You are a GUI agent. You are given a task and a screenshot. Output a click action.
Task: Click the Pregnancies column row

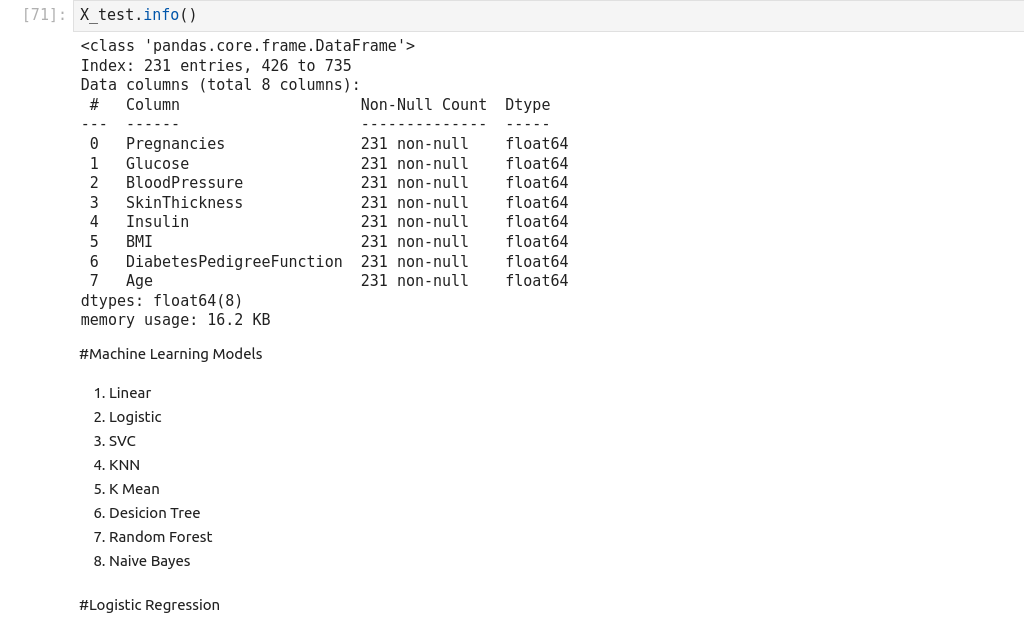175,144
